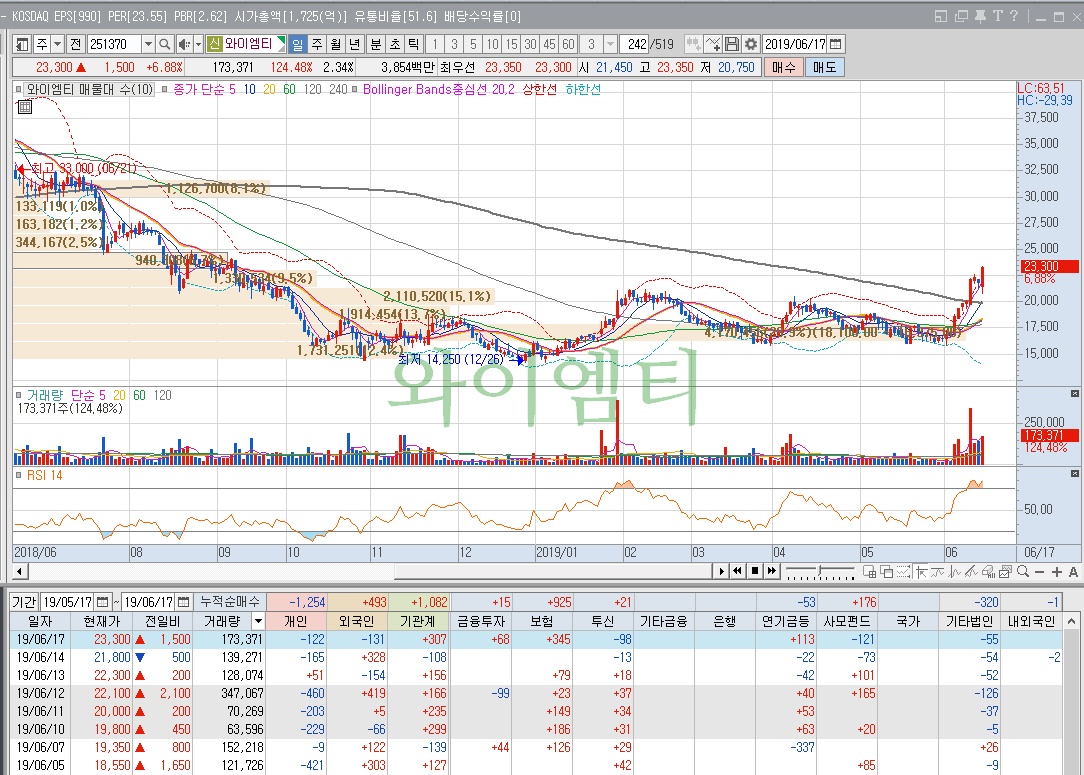Open the chart data table grid icon
This screenshot has height=775, width=1084.
(24, 106)
